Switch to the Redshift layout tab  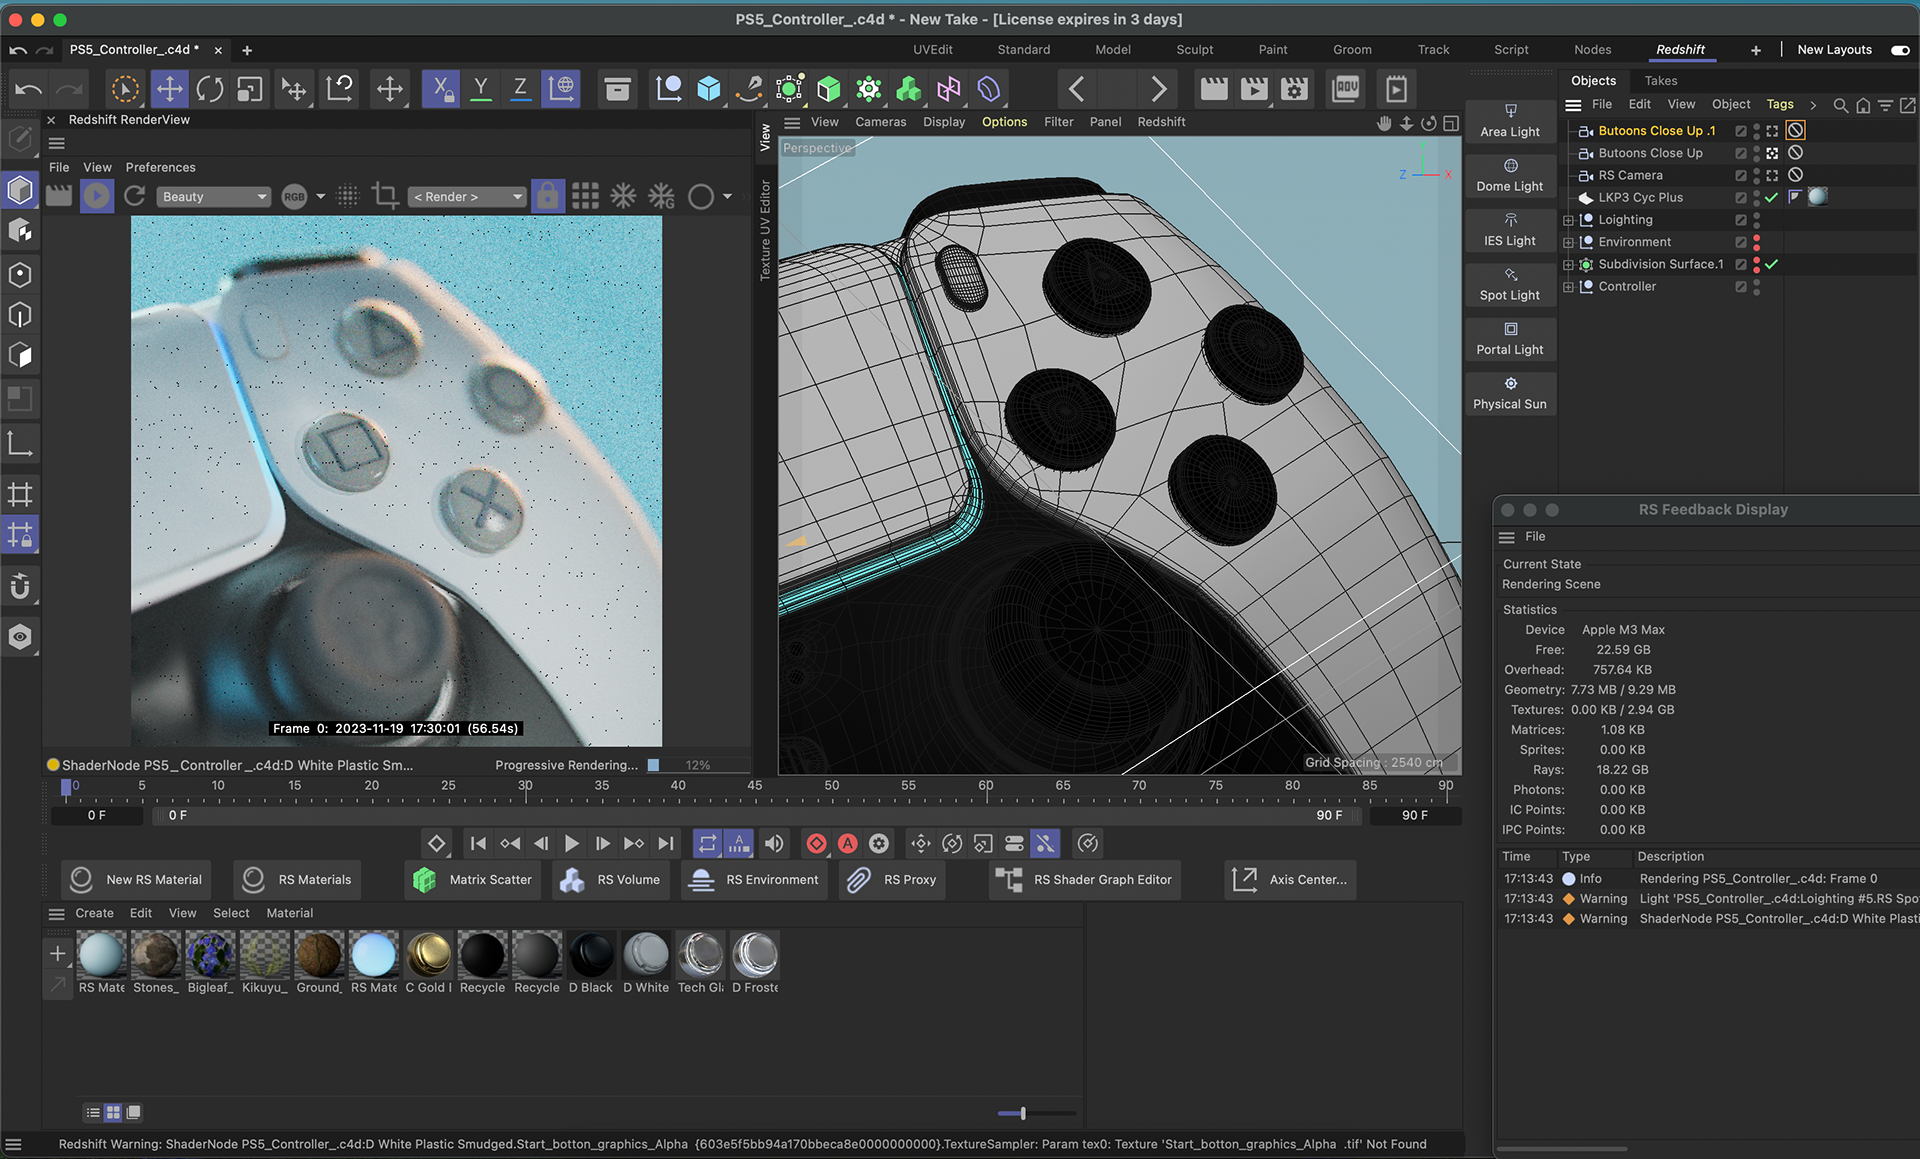(x=1680, y=49)
